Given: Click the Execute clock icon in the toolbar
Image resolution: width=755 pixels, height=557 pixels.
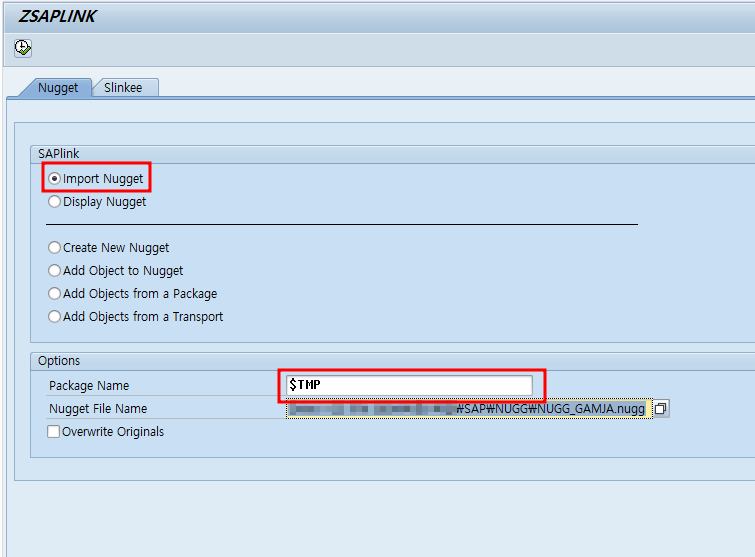Looking at the screenshot, I should [x=23, y=48].
